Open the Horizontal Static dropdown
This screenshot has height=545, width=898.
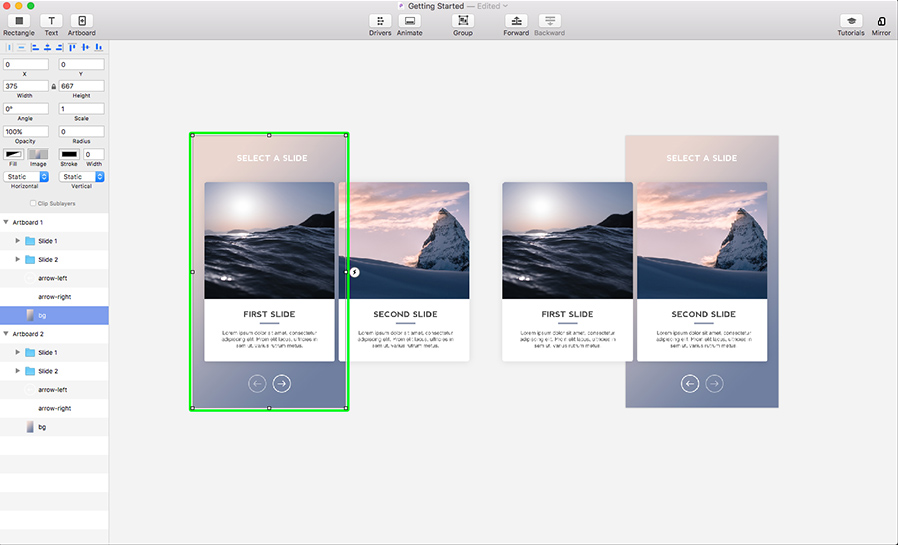tap(26, 177)
